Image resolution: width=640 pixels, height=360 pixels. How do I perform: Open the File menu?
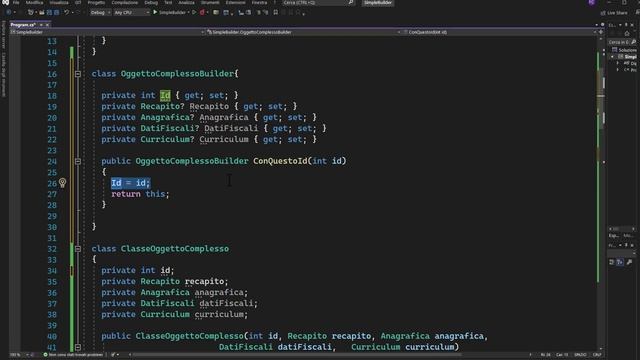16,2
